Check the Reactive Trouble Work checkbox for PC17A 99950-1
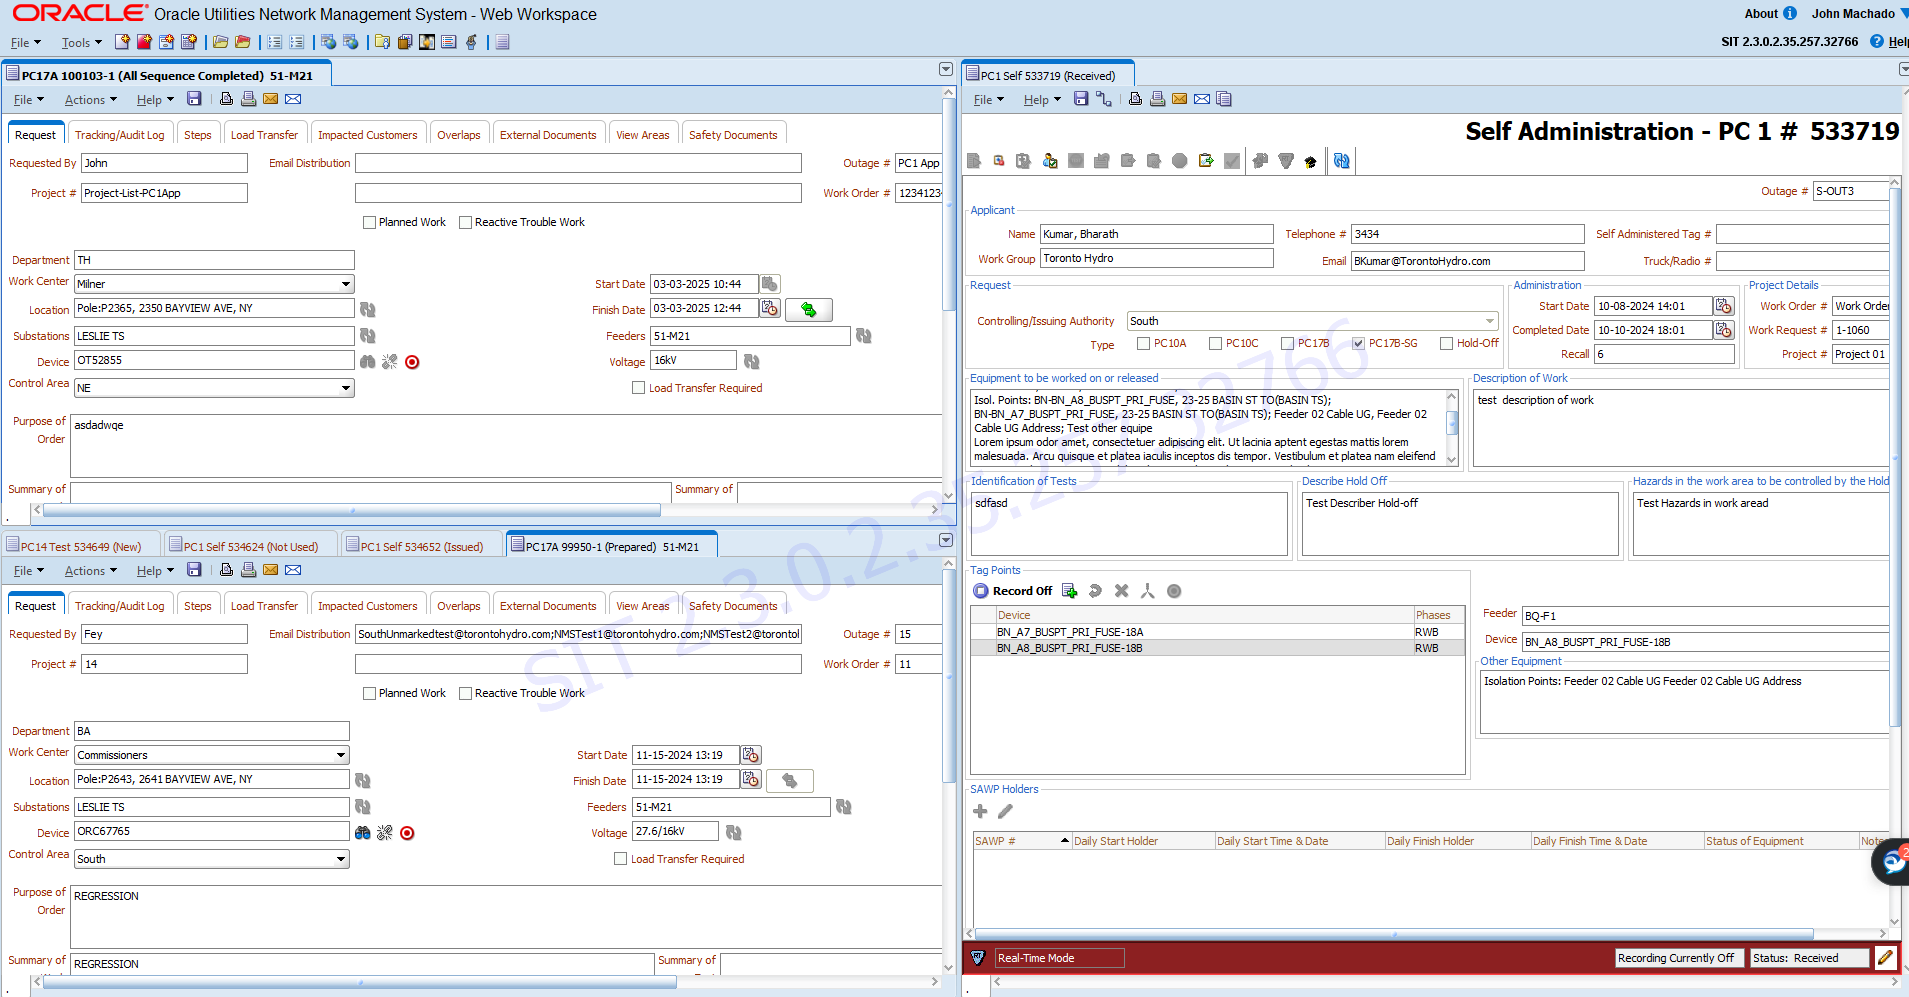The height and width of the screenshot is (997, 1909). point(466,693)
